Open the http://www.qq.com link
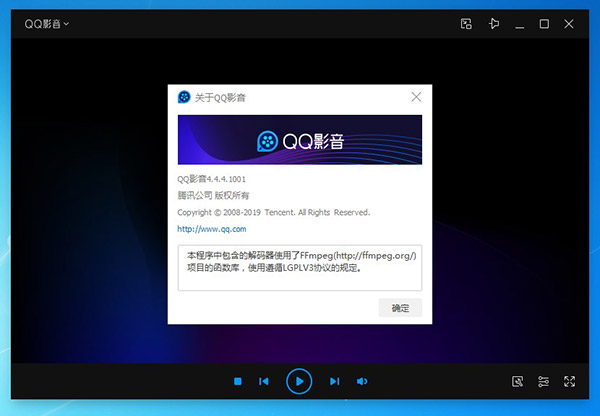Screen dimensions: 600x416 (x=212, y=229)
